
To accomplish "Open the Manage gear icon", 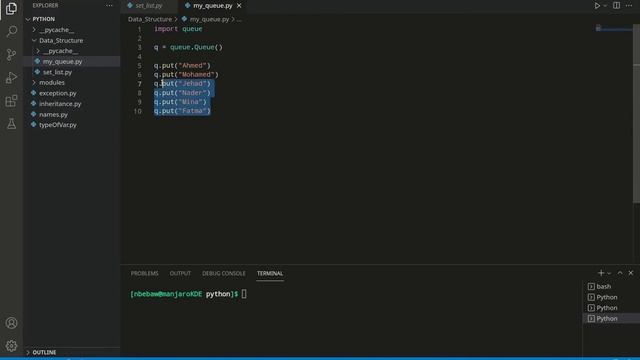I will click(11, 346).
